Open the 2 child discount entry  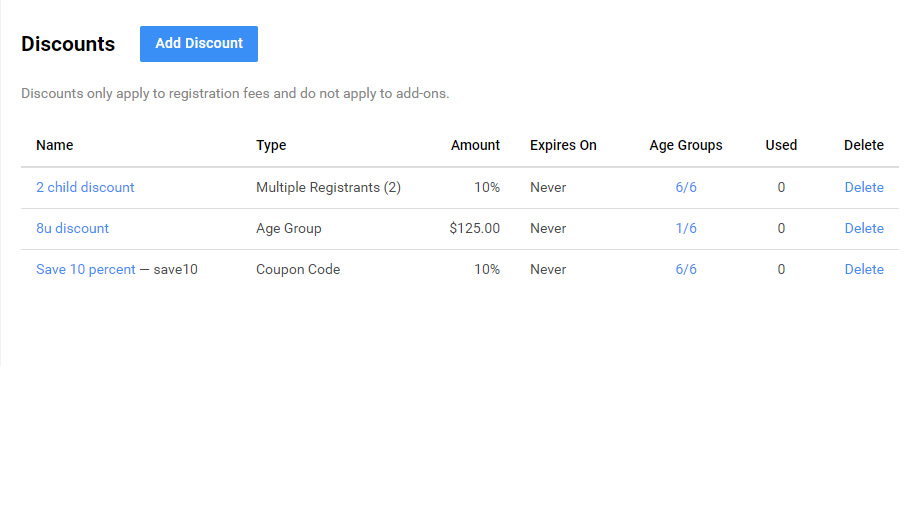point(85,187)
